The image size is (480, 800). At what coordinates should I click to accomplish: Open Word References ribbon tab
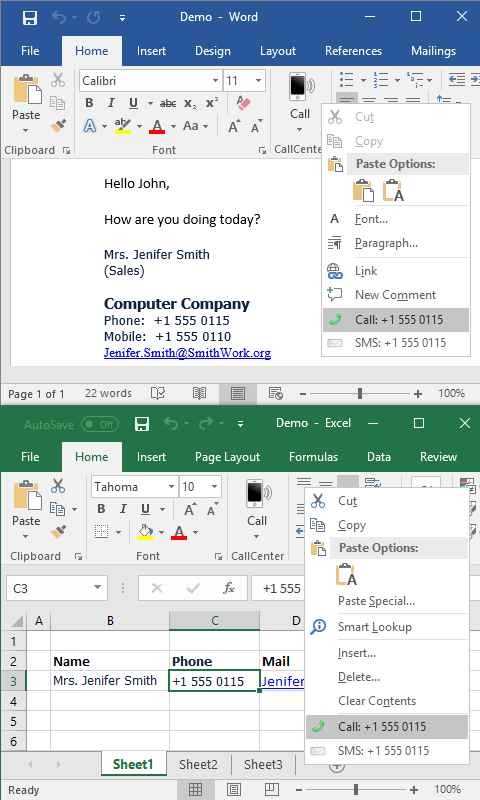coord(353,51)
